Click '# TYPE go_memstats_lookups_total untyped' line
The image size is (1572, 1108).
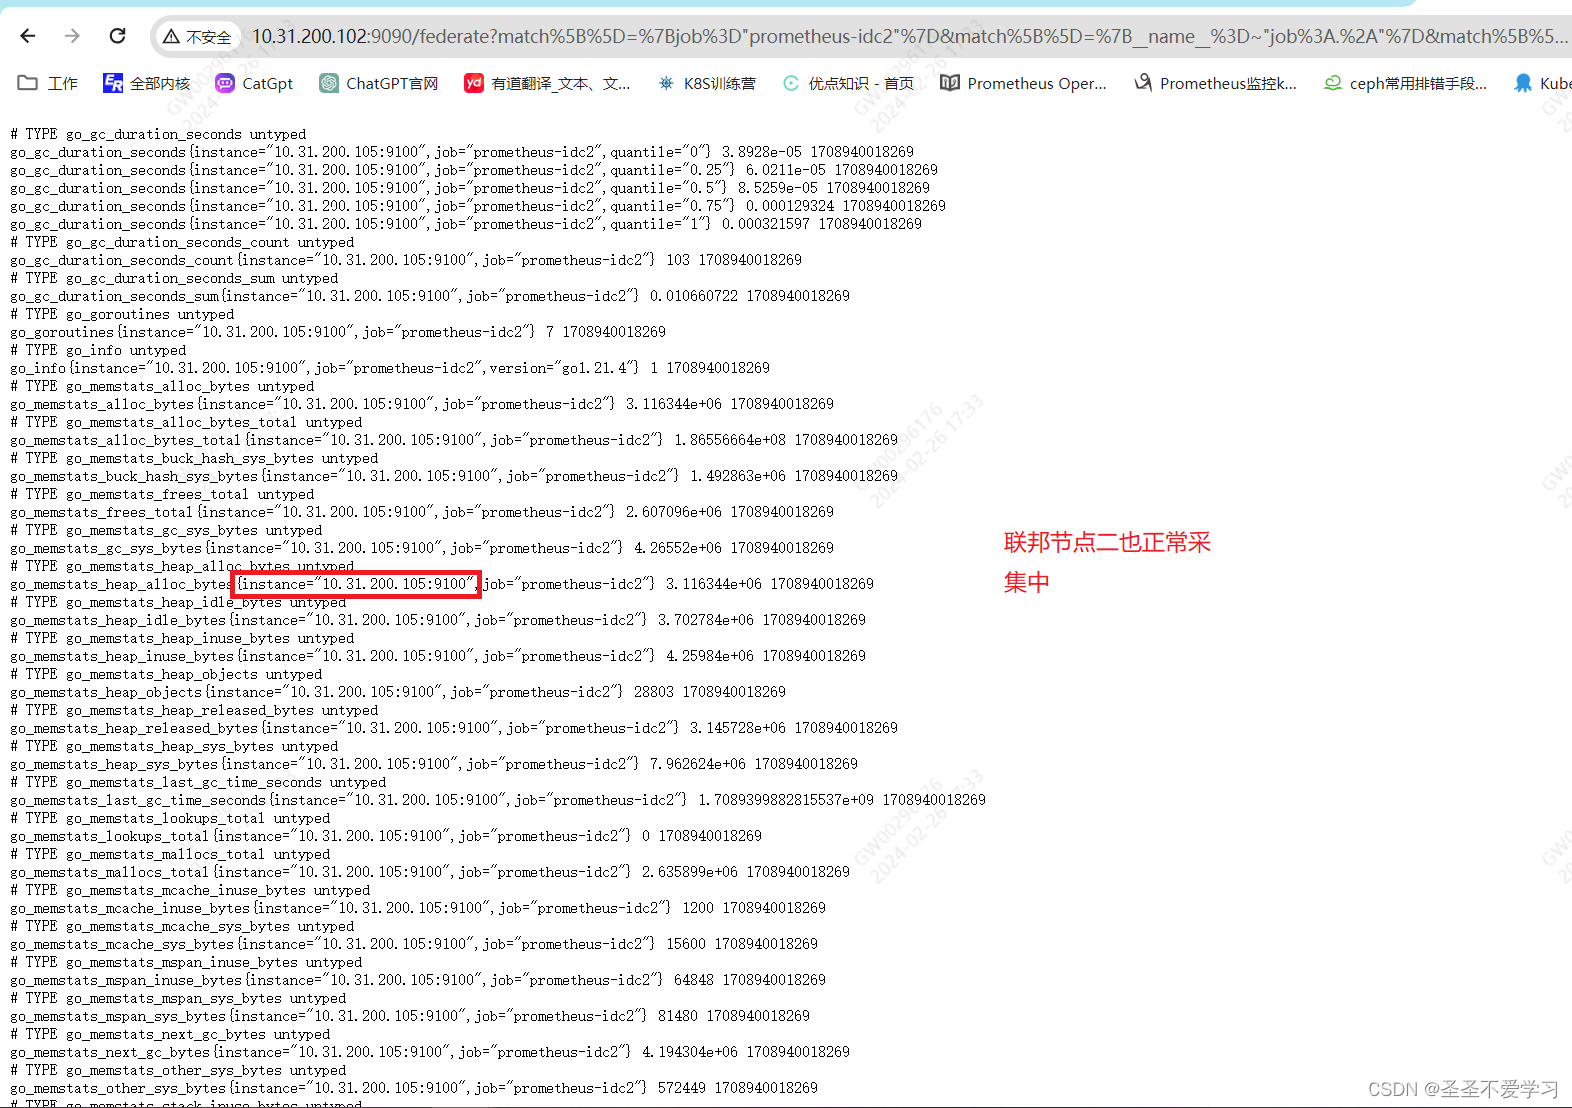(x=170, y=818)
